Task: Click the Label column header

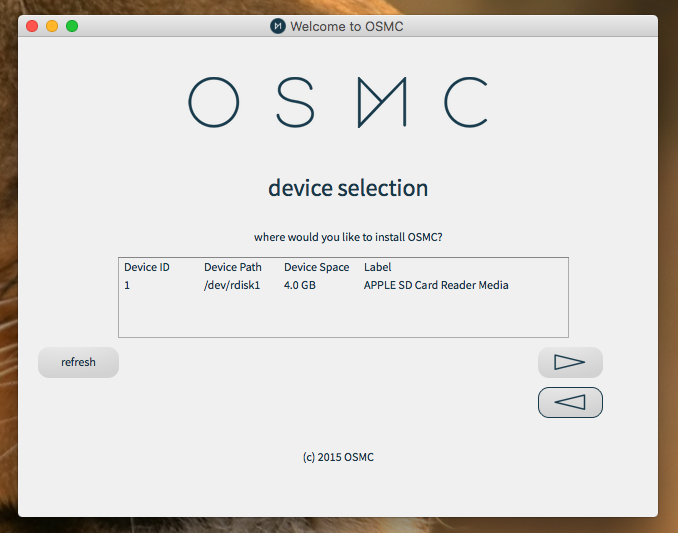Action: click(x=377, y=267)
